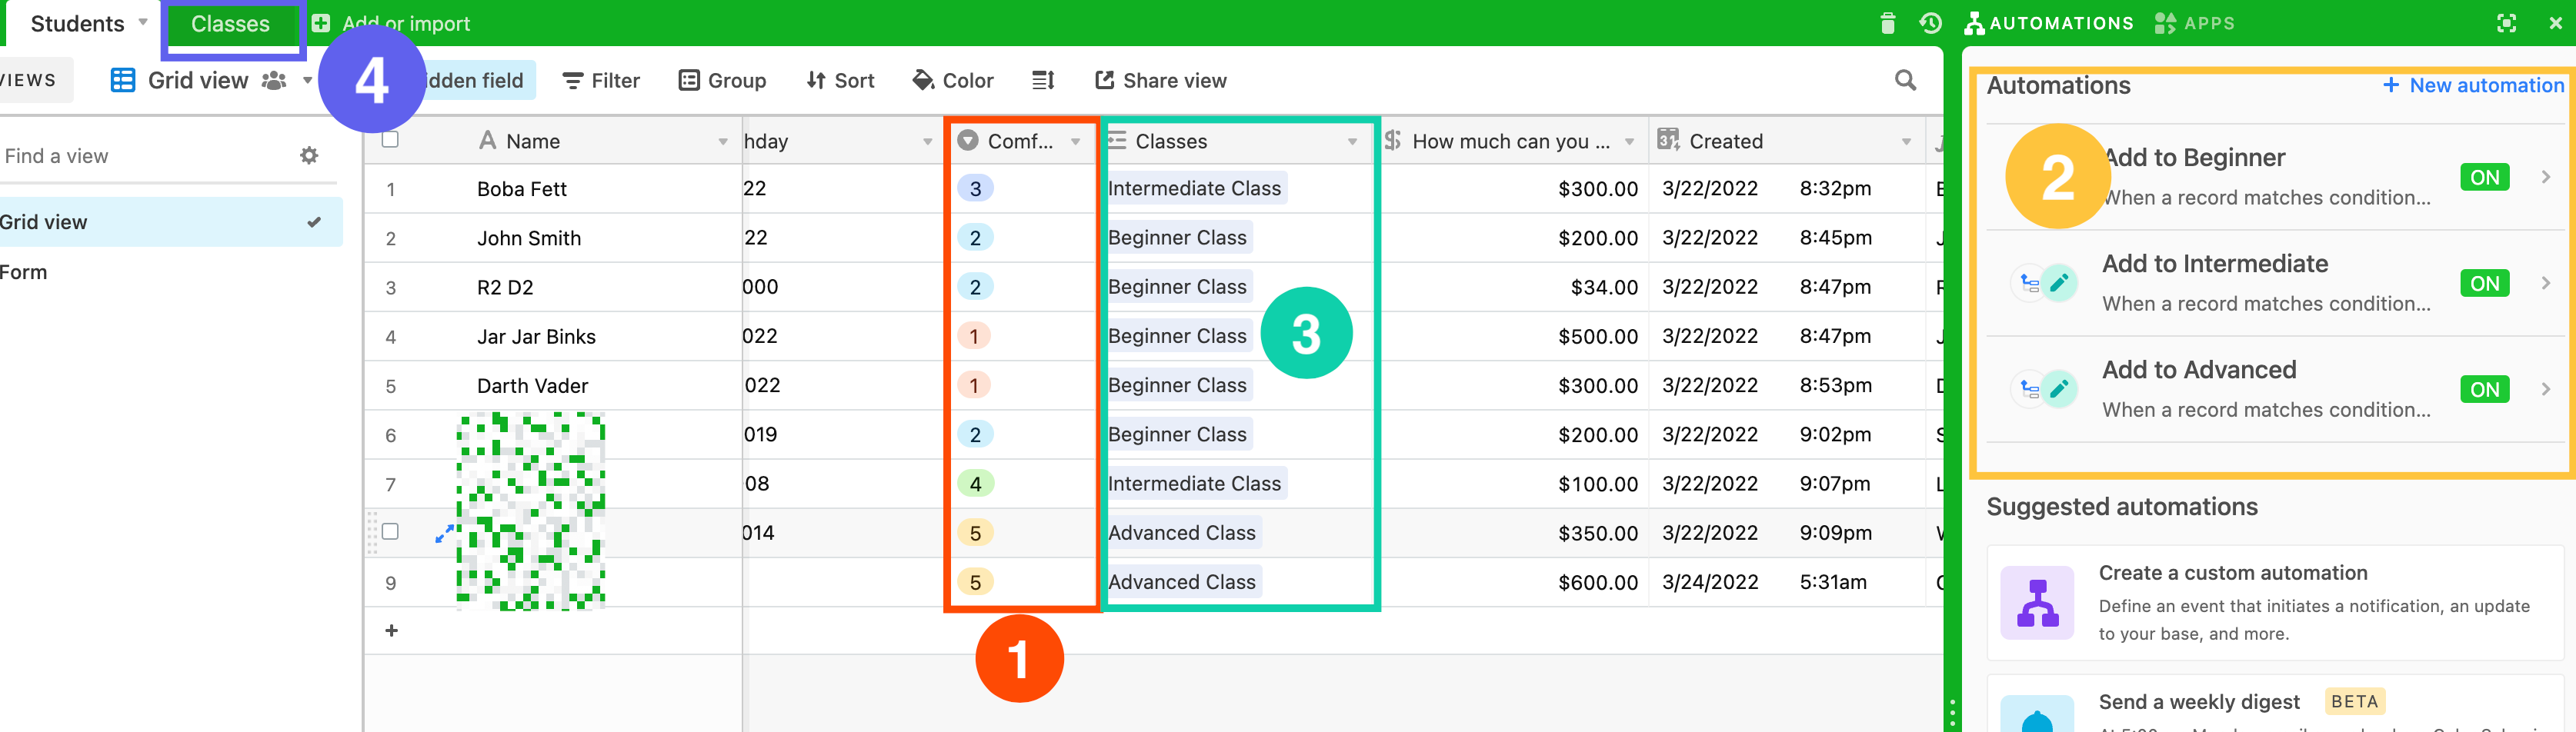Click the Color button
2576x732 pixels.
point(953,80)
